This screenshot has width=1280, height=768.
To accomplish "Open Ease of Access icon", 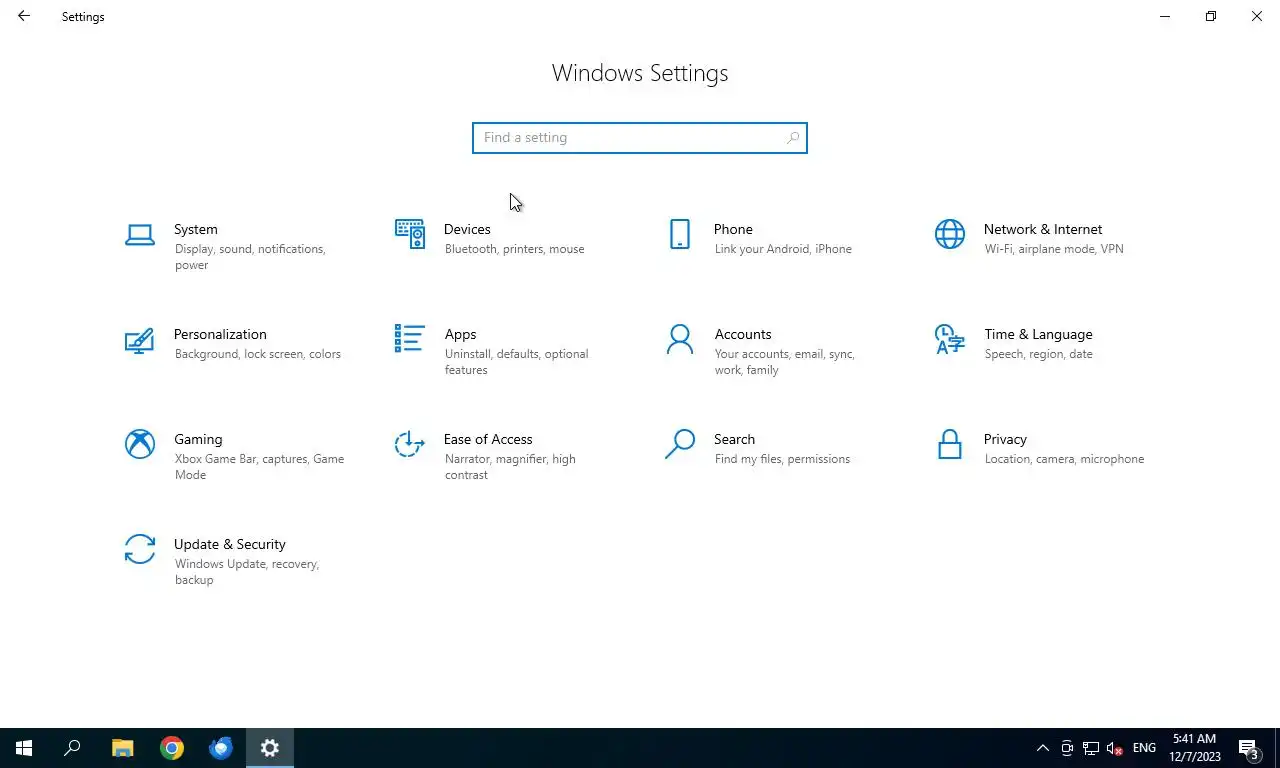I will tap(410, 444).
